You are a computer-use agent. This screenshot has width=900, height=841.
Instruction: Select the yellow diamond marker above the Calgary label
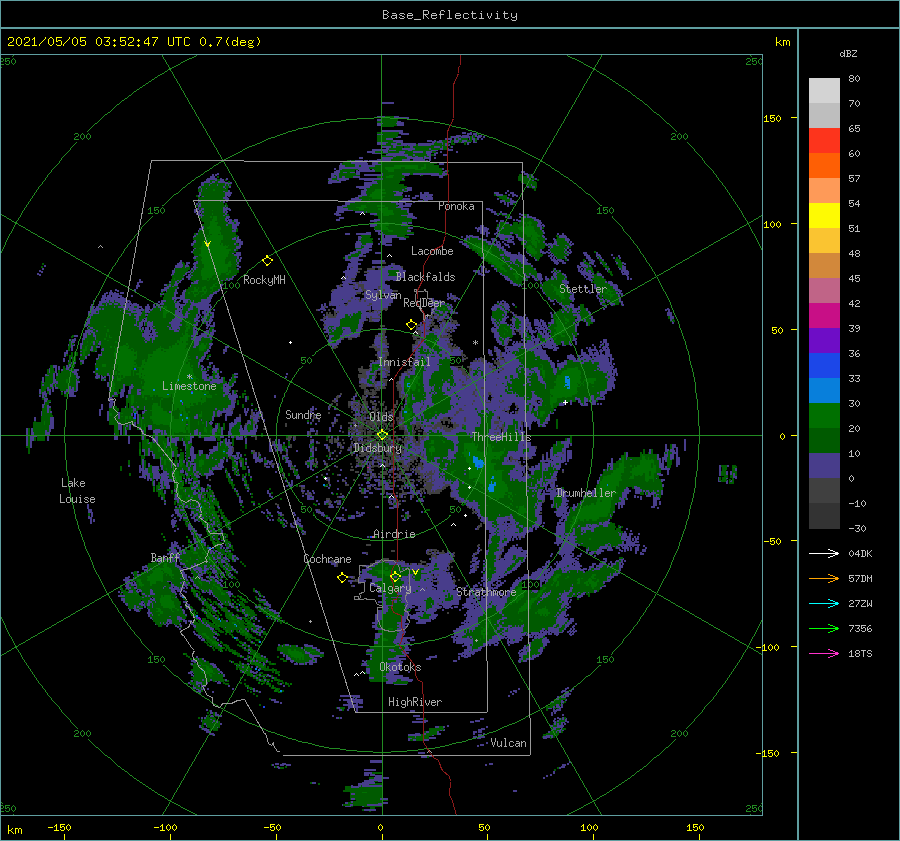395,576
